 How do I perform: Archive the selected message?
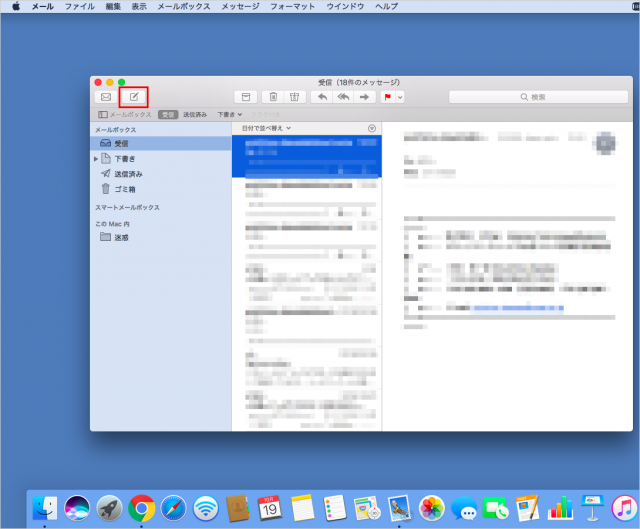(x=244, y=97)
